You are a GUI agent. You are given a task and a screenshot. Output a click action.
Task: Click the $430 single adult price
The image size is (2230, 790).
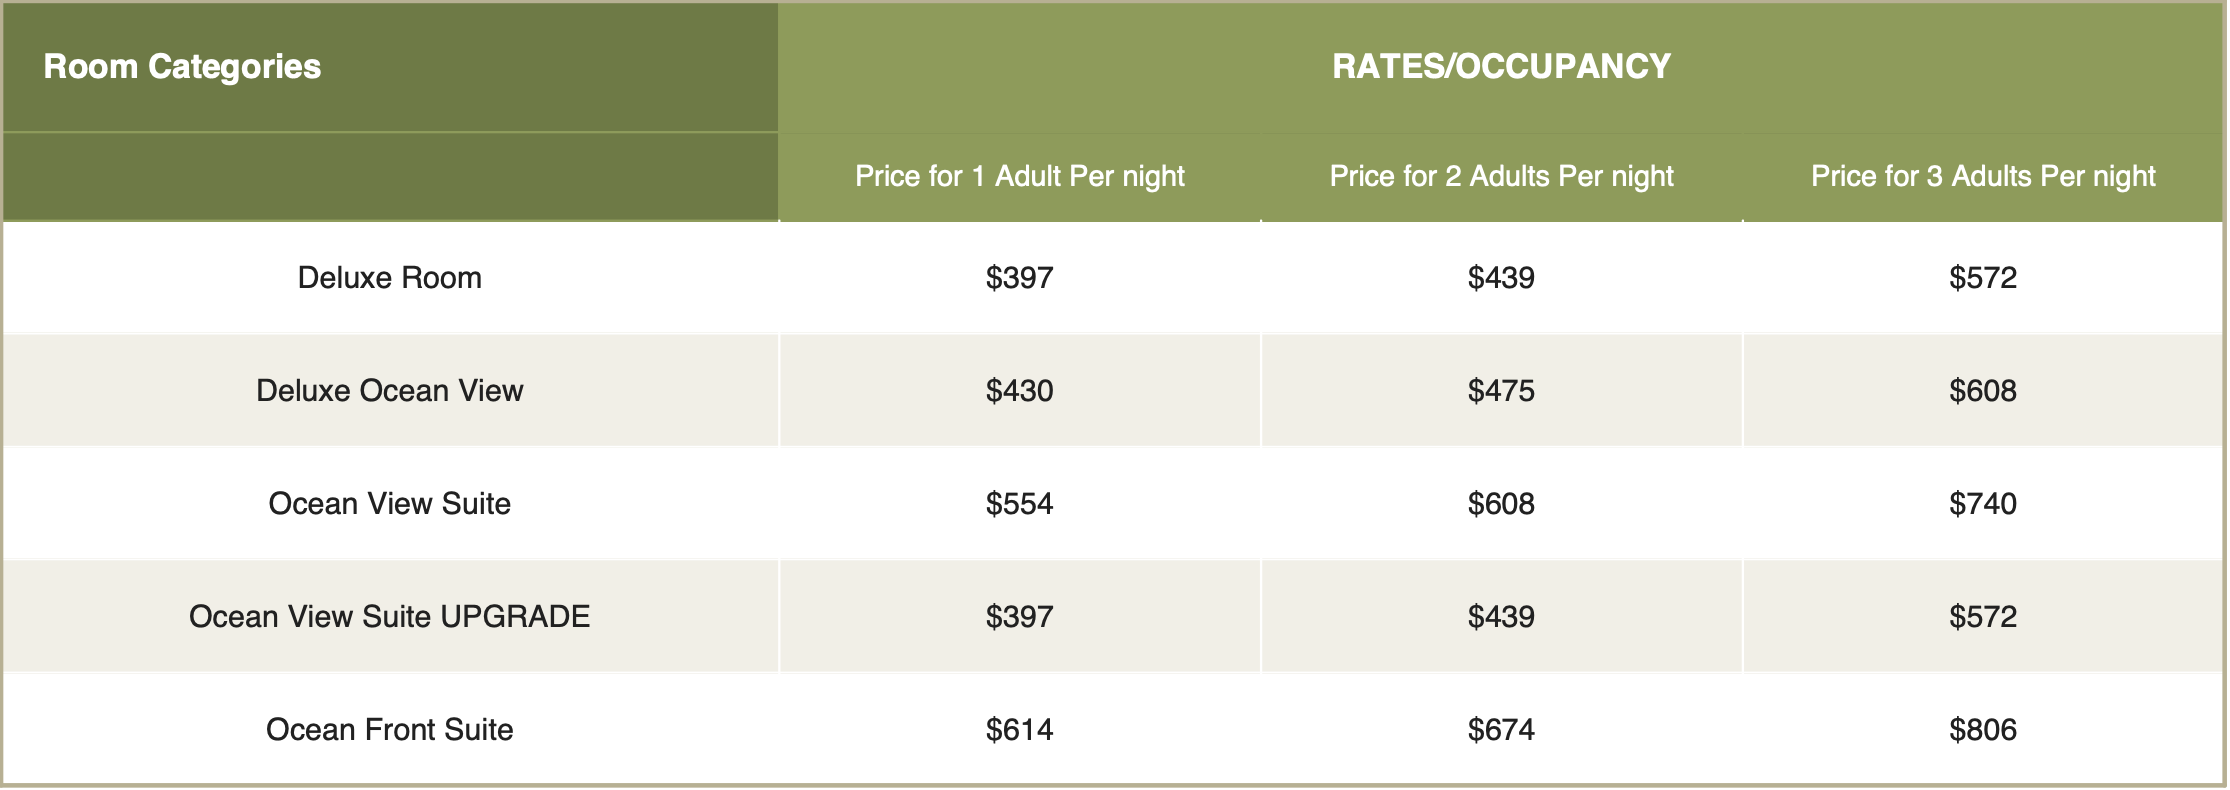click(x=1019, y=390)
